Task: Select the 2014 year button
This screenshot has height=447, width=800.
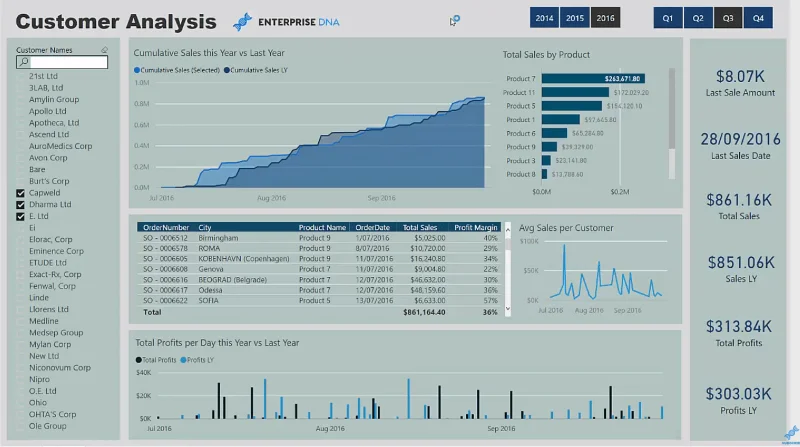Action: click(544, 18)
